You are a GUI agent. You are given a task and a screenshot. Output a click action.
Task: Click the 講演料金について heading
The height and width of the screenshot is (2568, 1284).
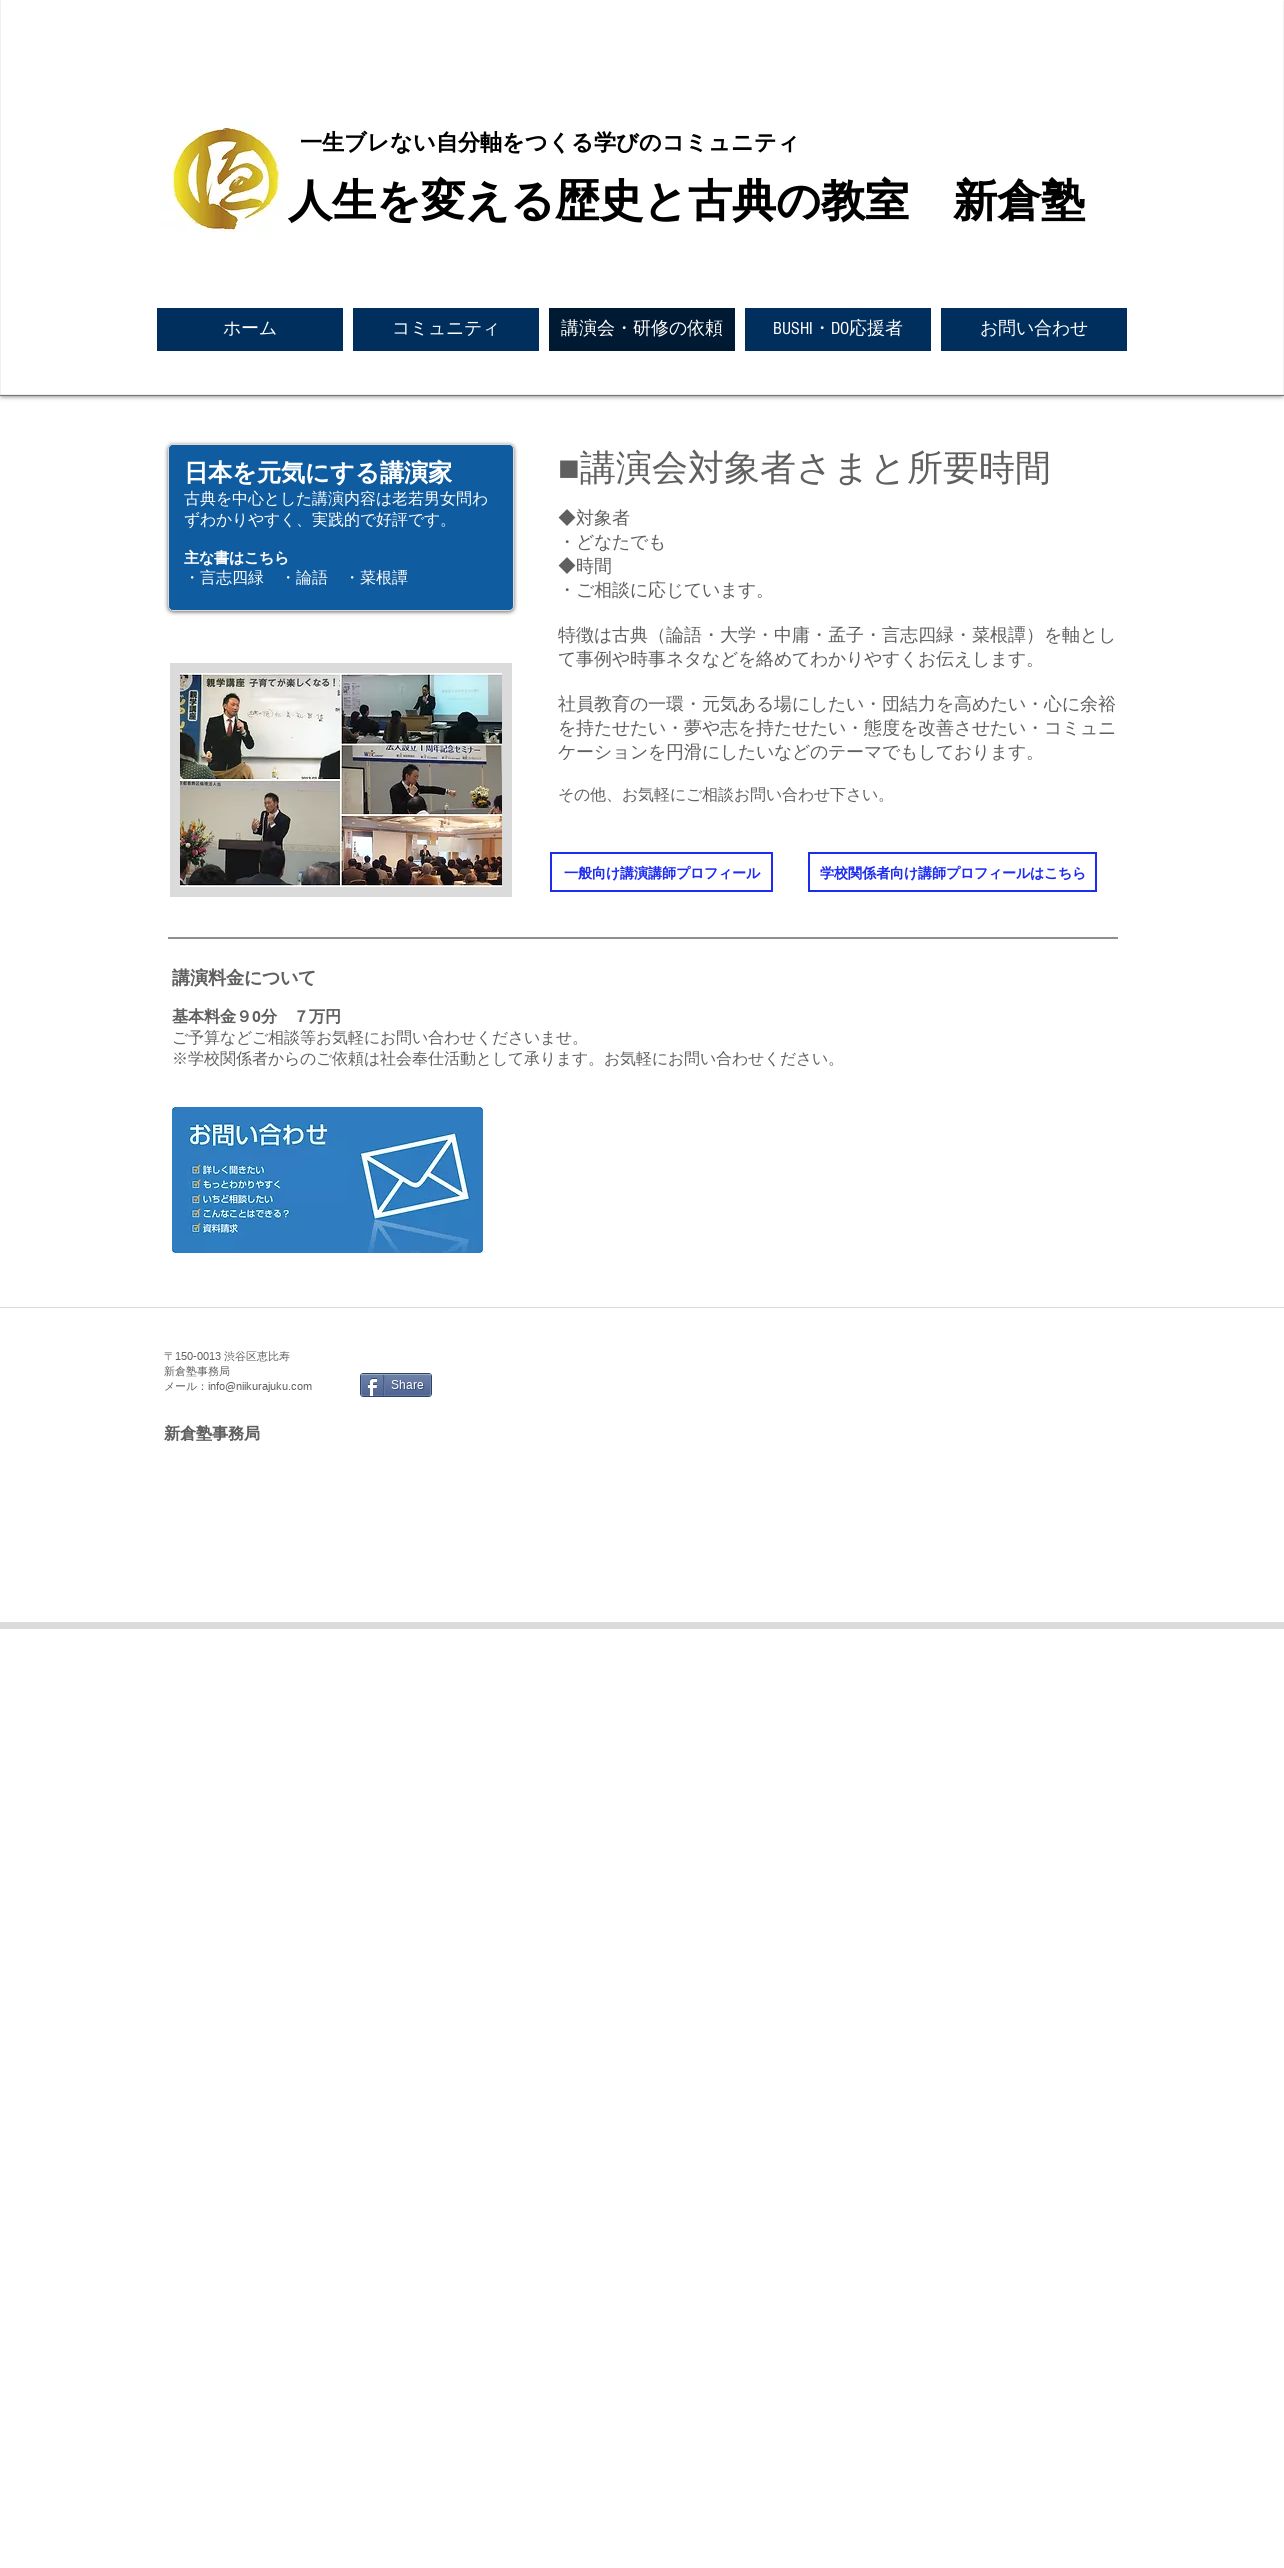click(244, 978)
